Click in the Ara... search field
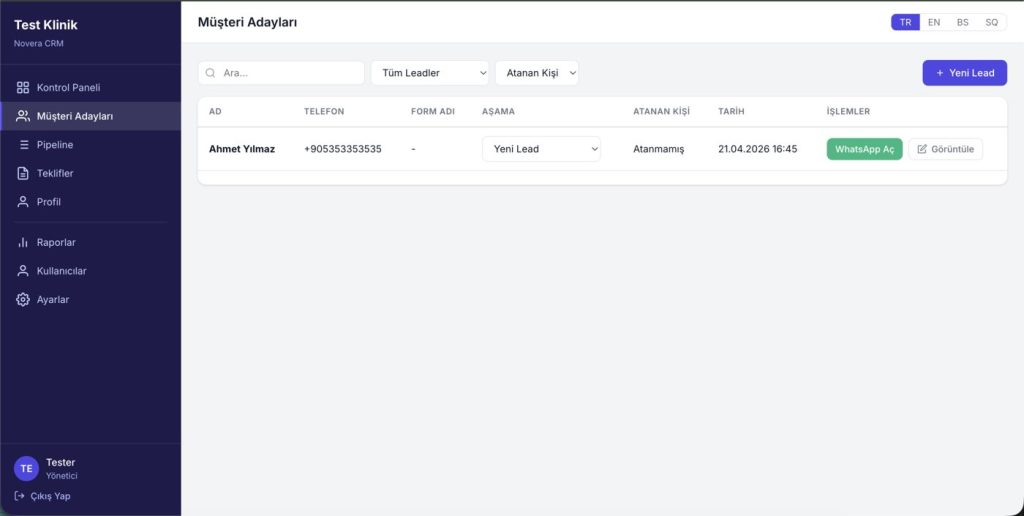1024x516 pixels. click(281, 73)
